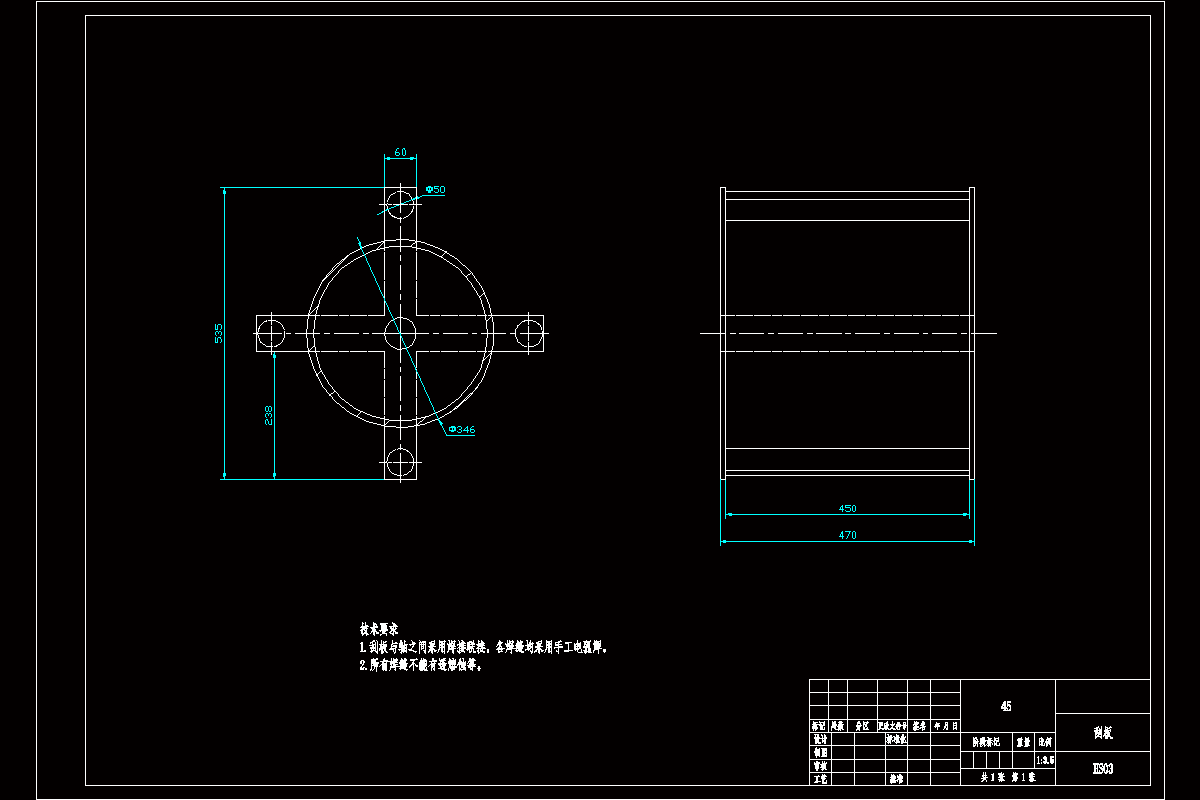Image resolution: width=1200 pixels, height=800 pixels.
Task: Select the Φ50 hole diameter label
Action: click(435, 189)
